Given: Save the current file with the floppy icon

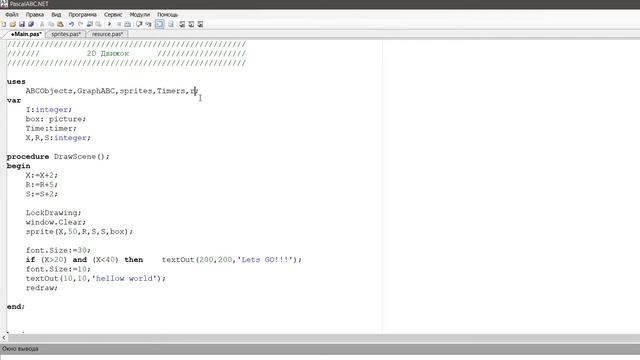Looking at the screenshot, I should [x=22, y=24].
